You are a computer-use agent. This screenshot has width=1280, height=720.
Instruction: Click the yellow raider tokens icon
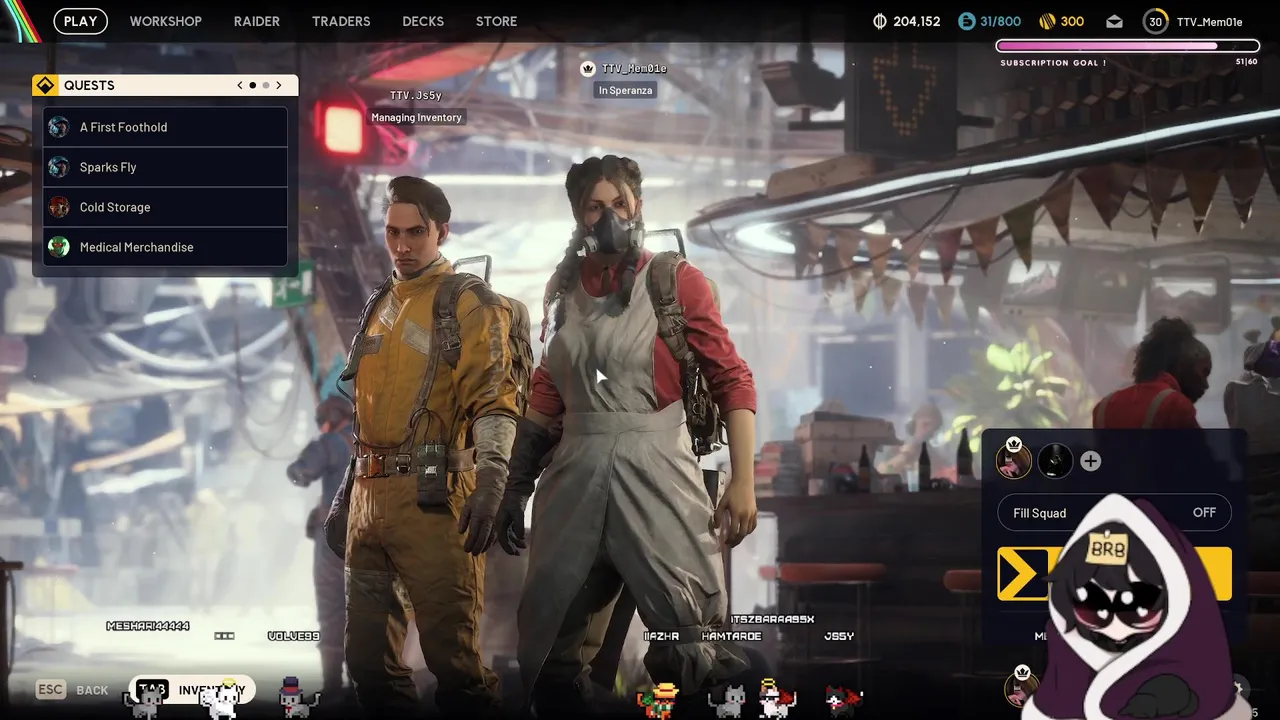1047,21
